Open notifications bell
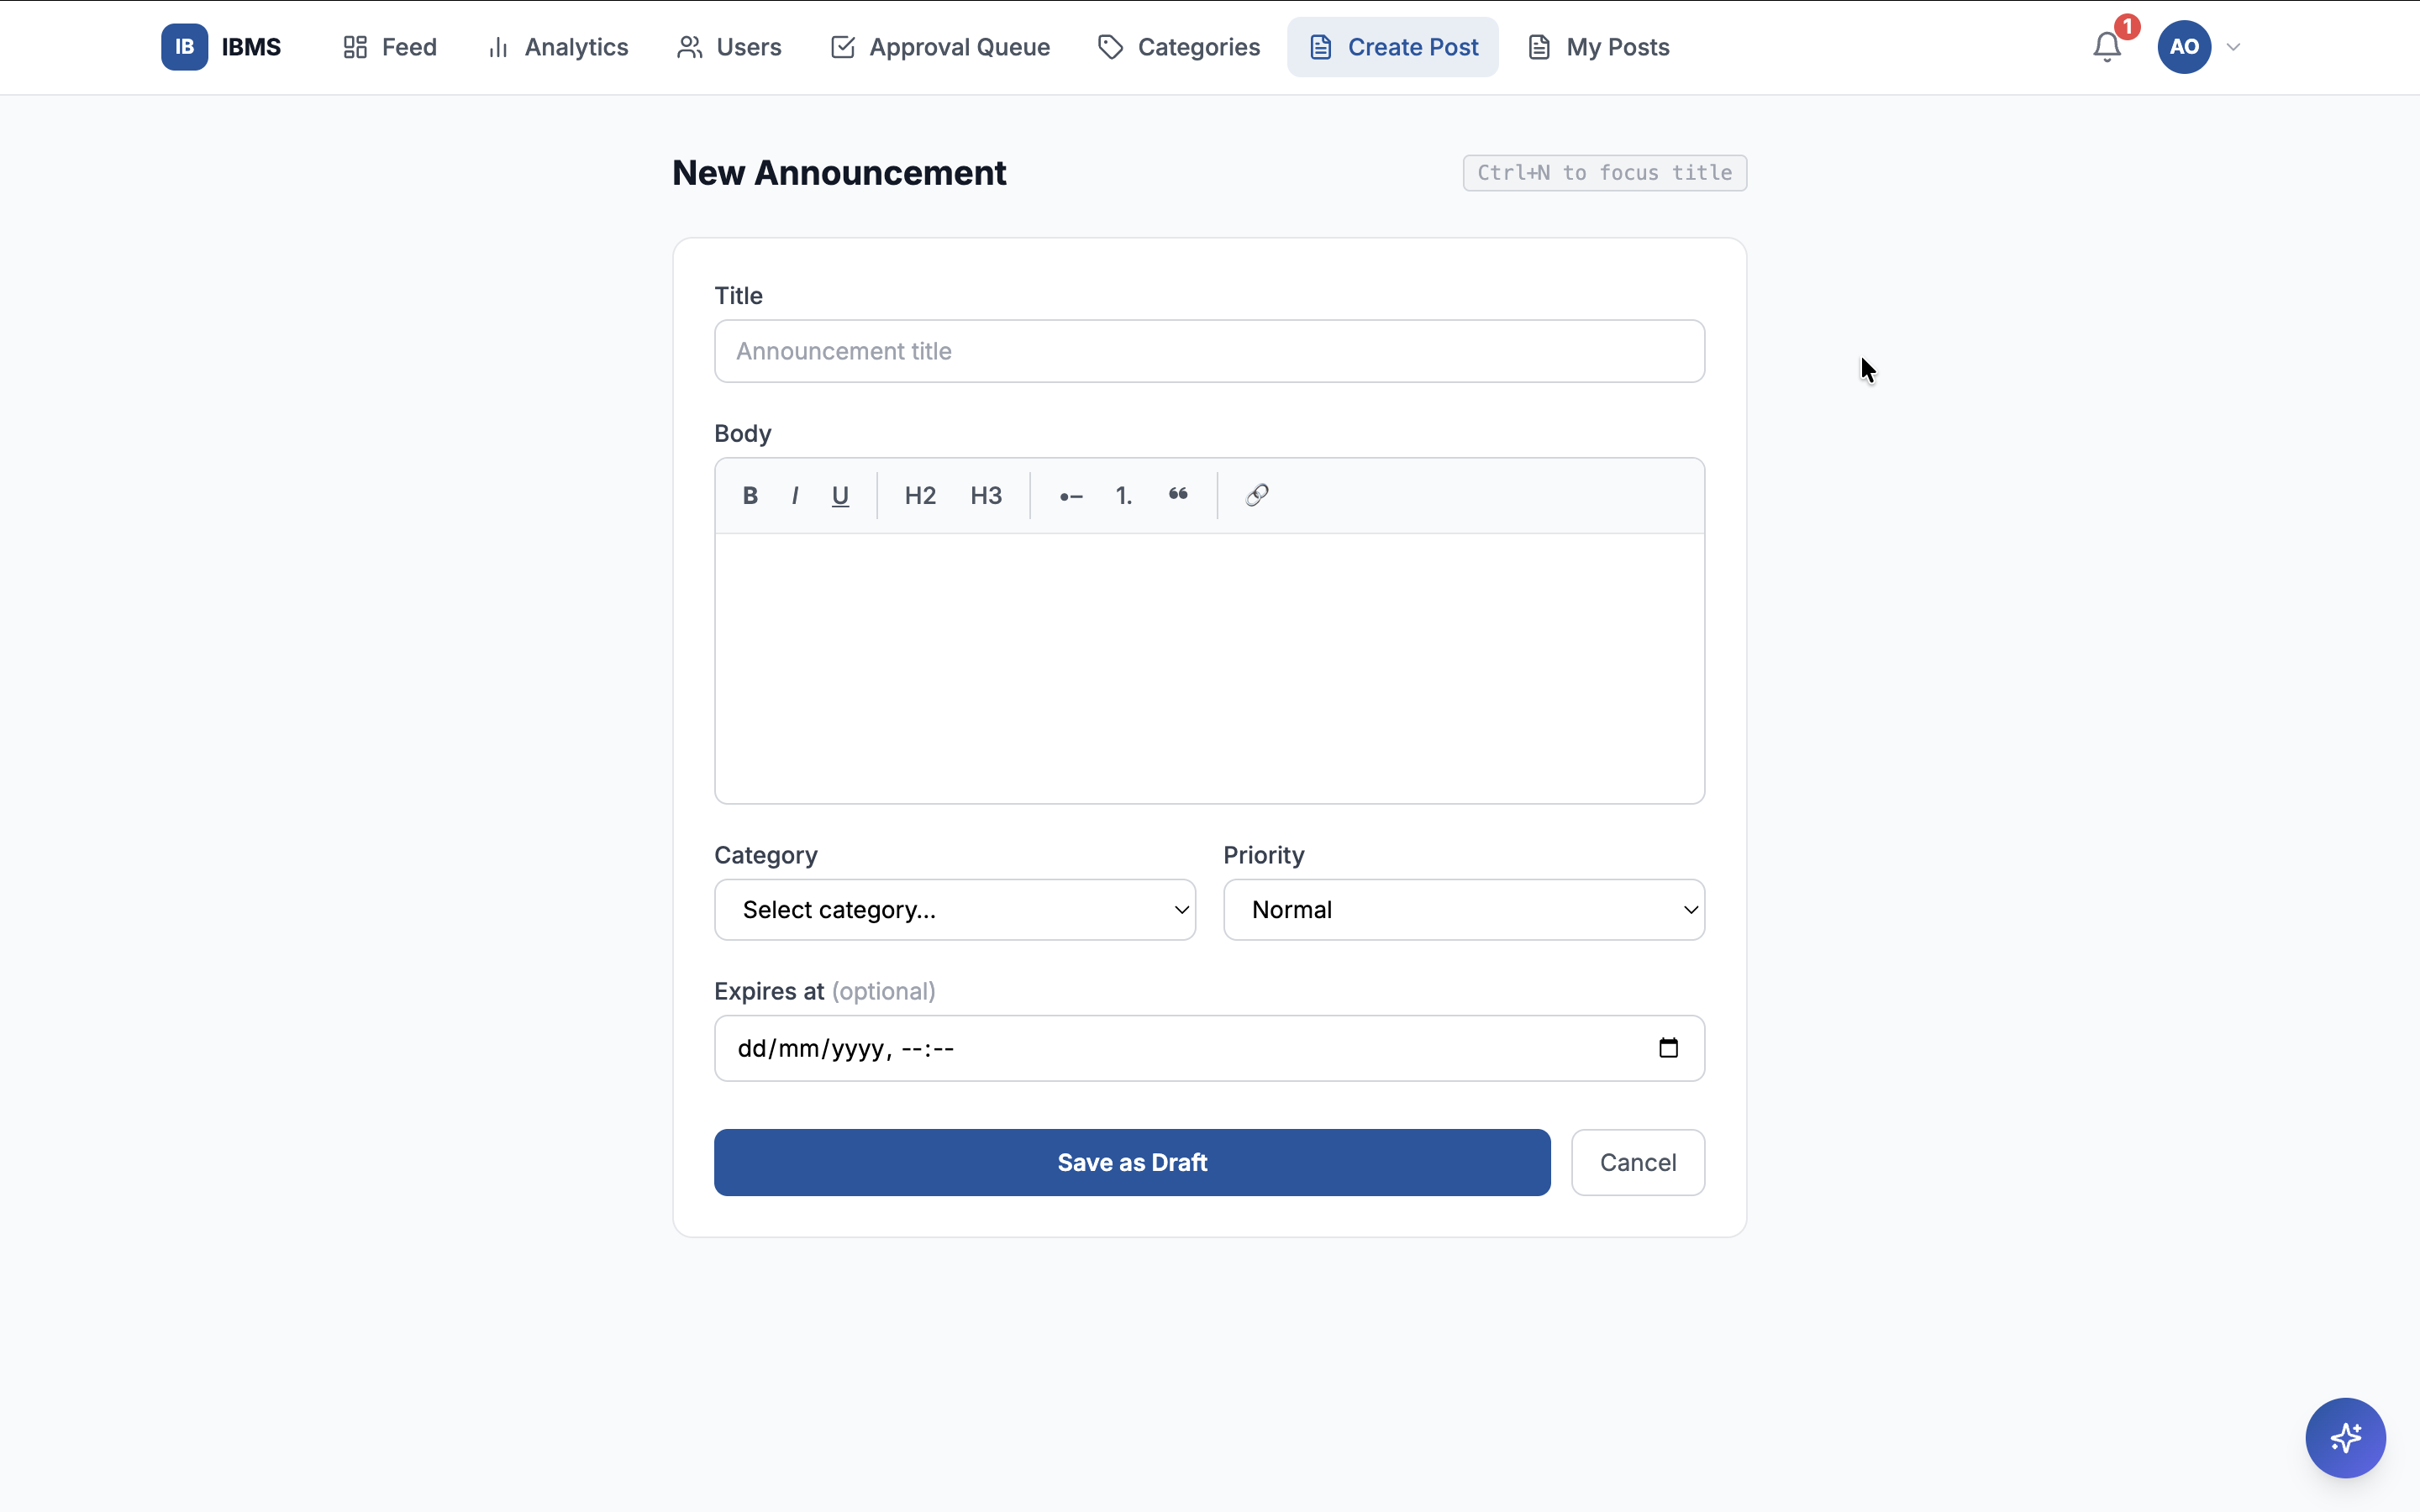This screenshot has height=1512, width=2420. tap(2107, 47)
